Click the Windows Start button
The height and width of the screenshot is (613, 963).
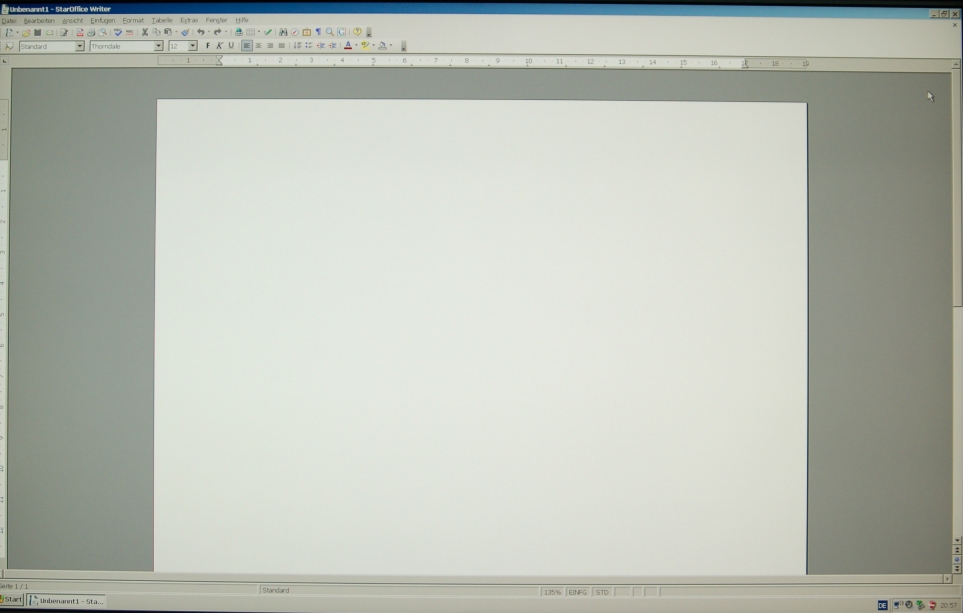click(12, 600)
